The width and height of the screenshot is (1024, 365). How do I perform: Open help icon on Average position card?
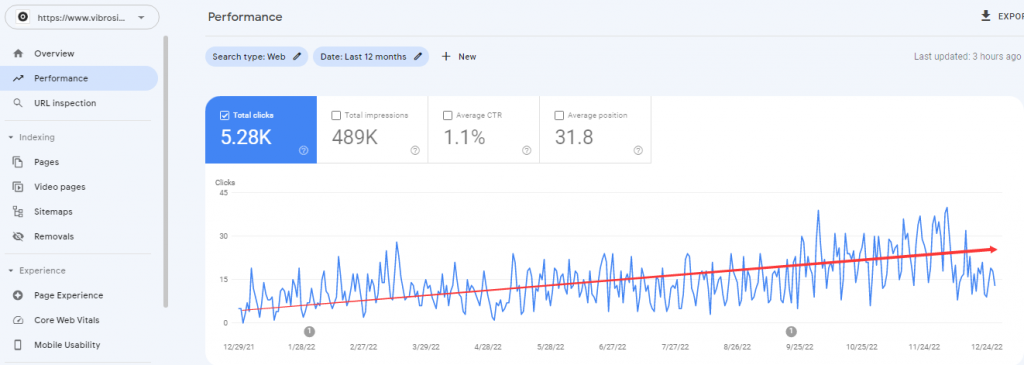[x=638, y=150]
